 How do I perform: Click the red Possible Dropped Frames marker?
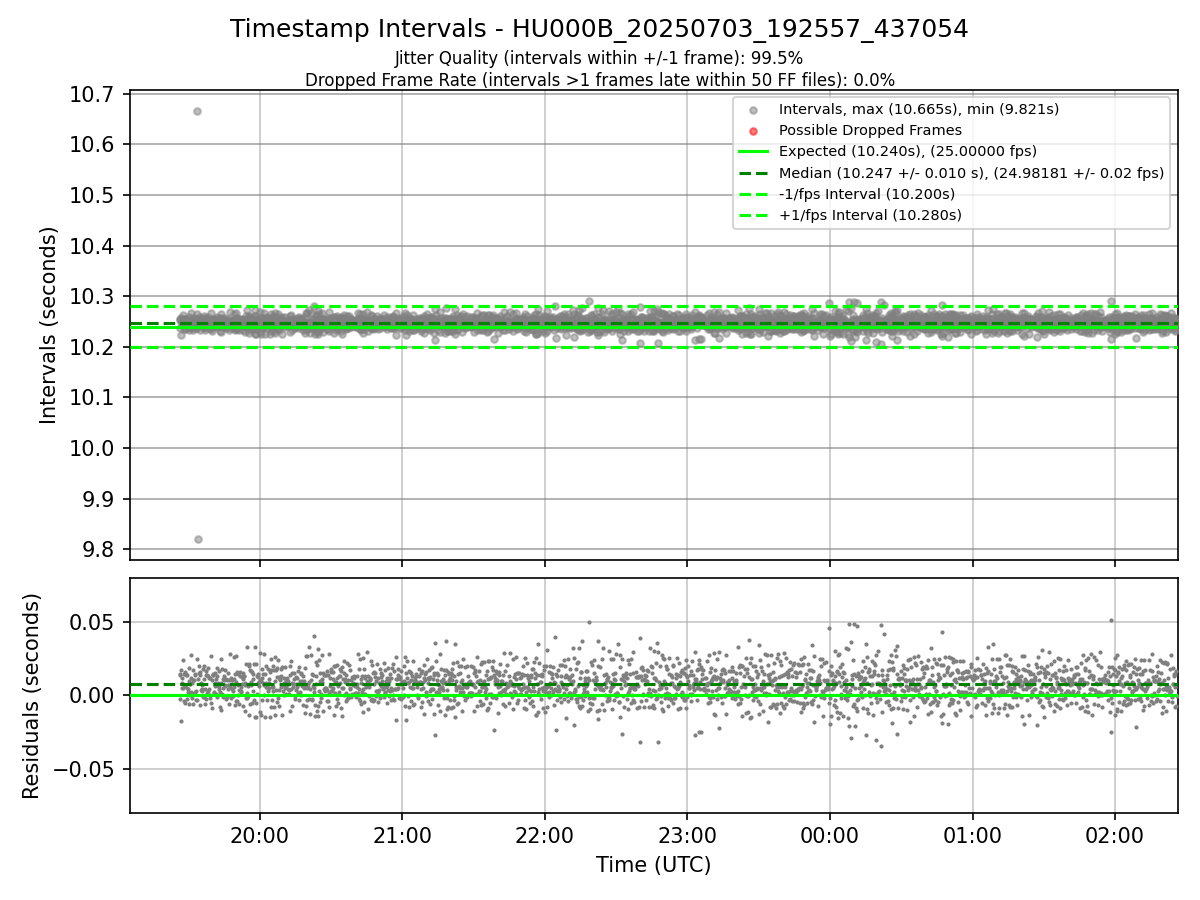(754, 131)
